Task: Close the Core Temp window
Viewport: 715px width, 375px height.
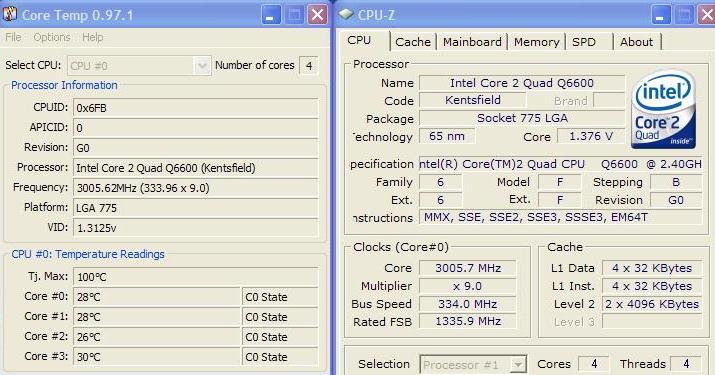Action: click(x=317, y=15)
